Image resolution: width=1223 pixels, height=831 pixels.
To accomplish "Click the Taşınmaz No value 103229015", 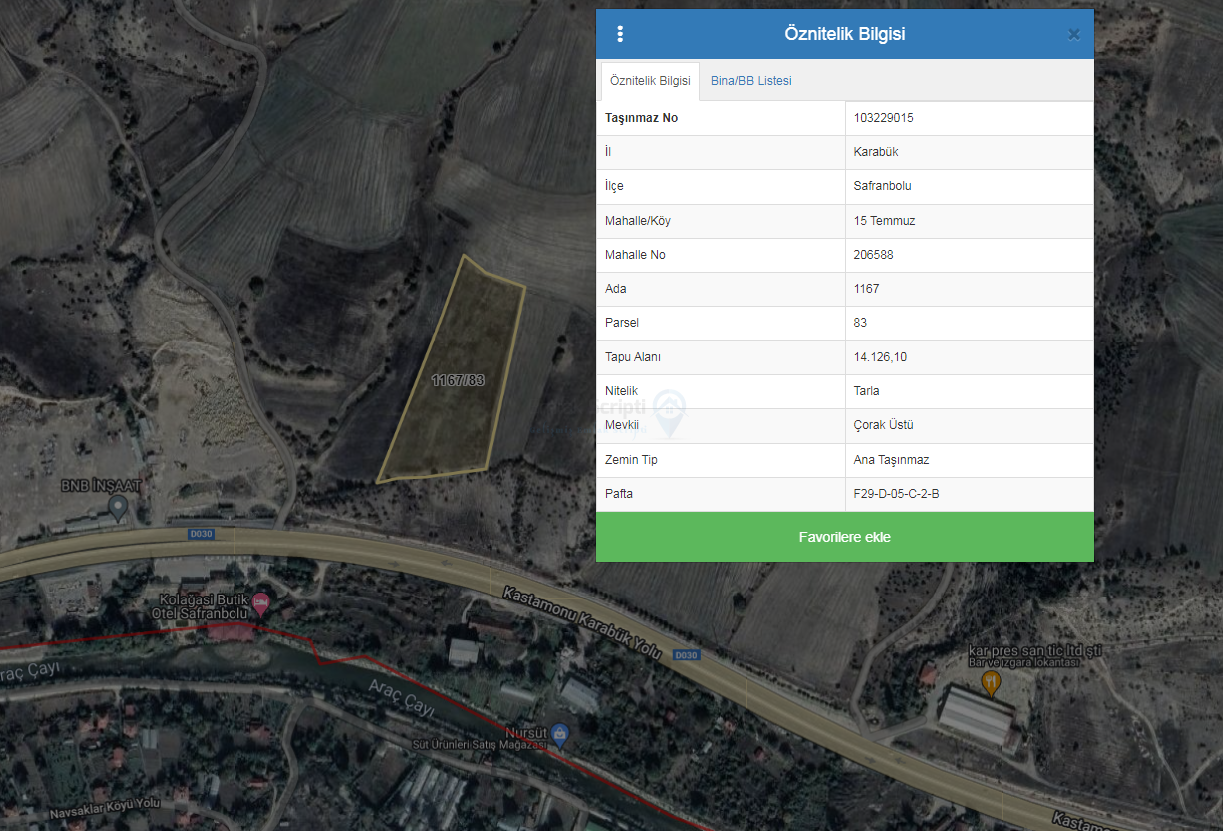I will (x=884, y=118).
